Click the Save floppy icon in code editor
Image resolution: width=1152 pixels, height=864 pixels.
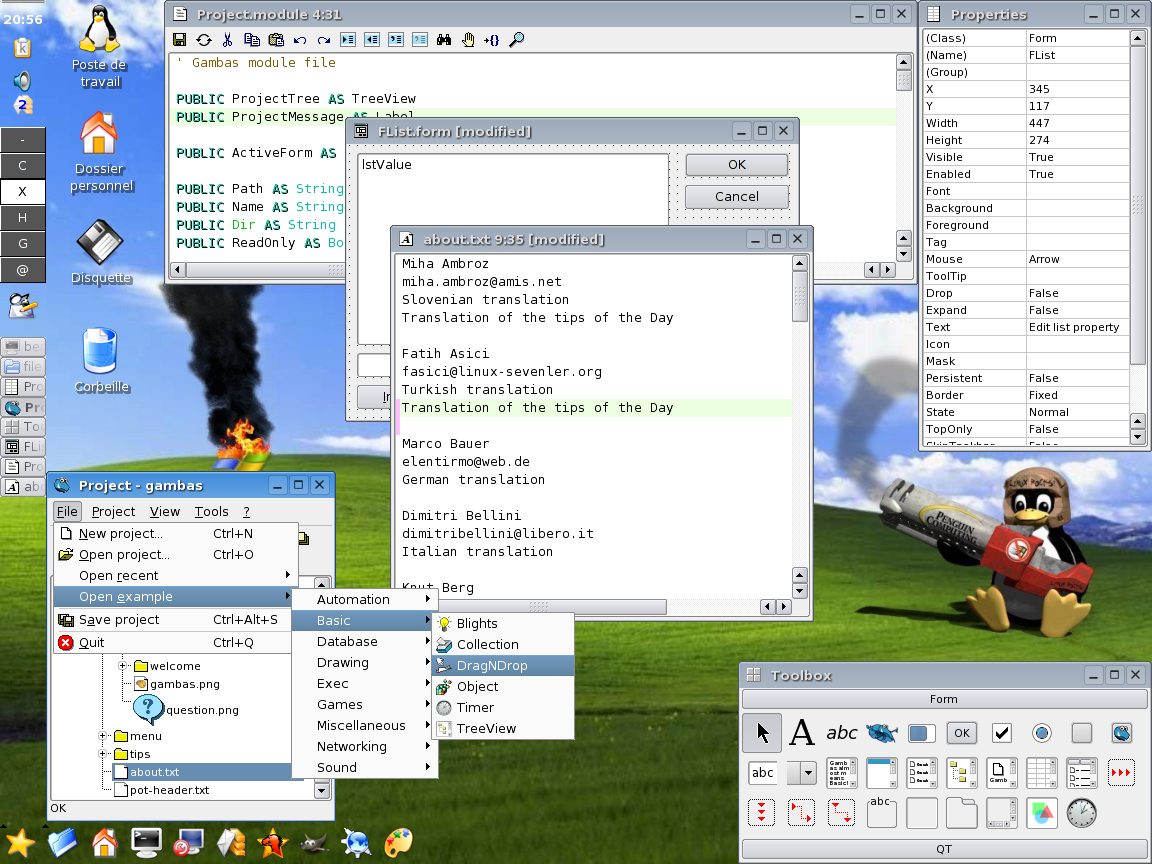click(179, 40)
